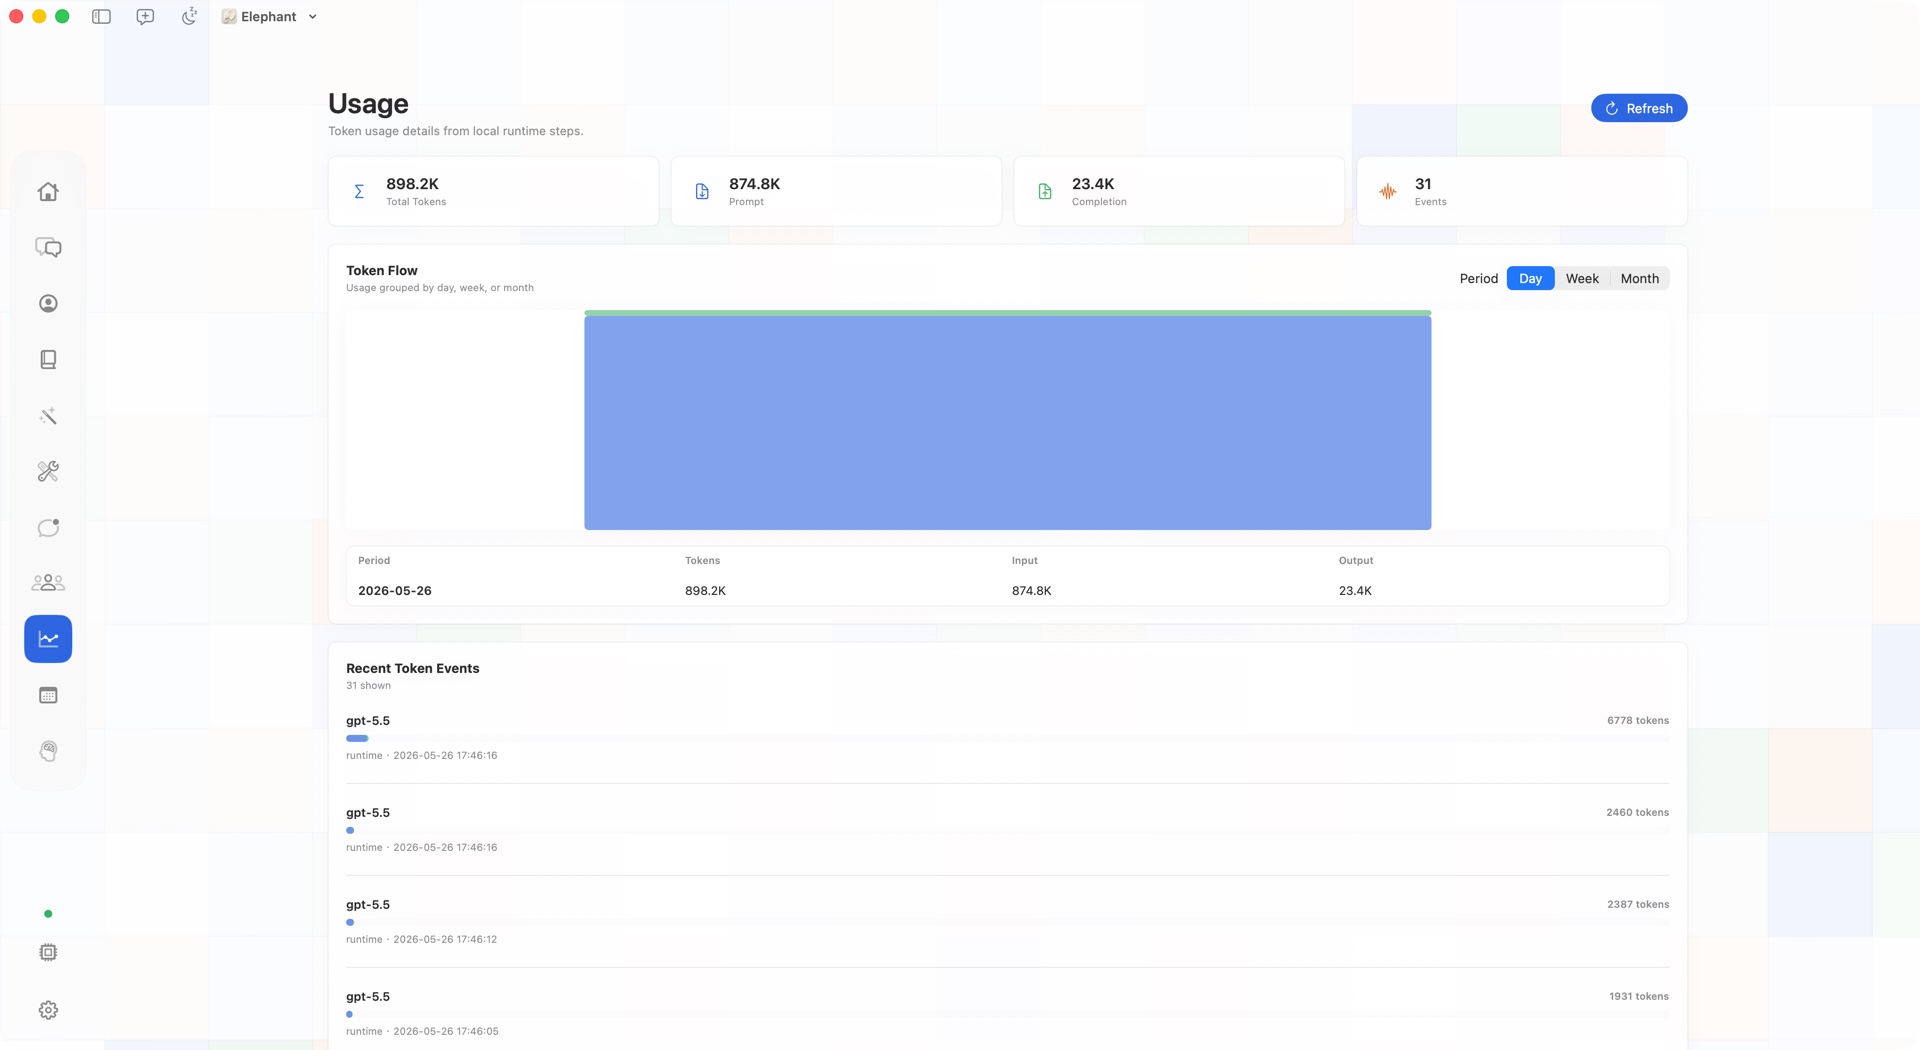Screen dimensions: 1920x1050
Task: Click the 874.8K Input table cell
Action: 1031,591
